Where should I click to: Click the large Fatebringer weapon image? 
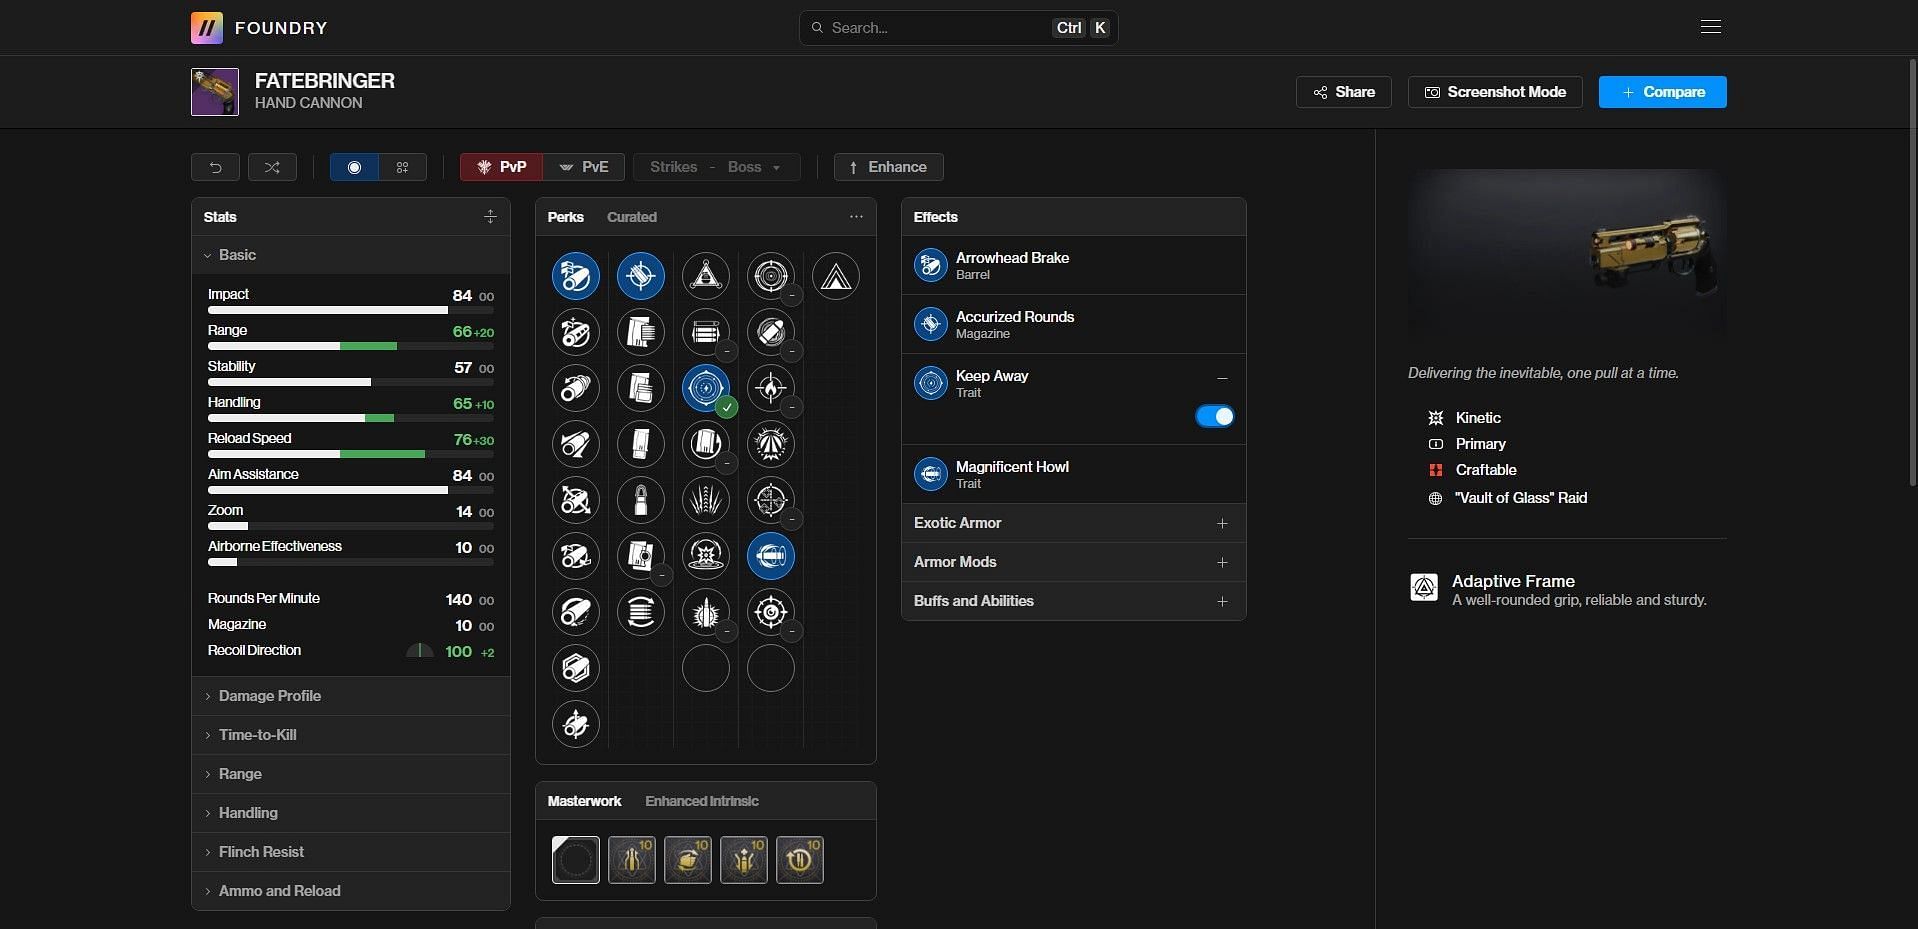(x=1567, y=252)
